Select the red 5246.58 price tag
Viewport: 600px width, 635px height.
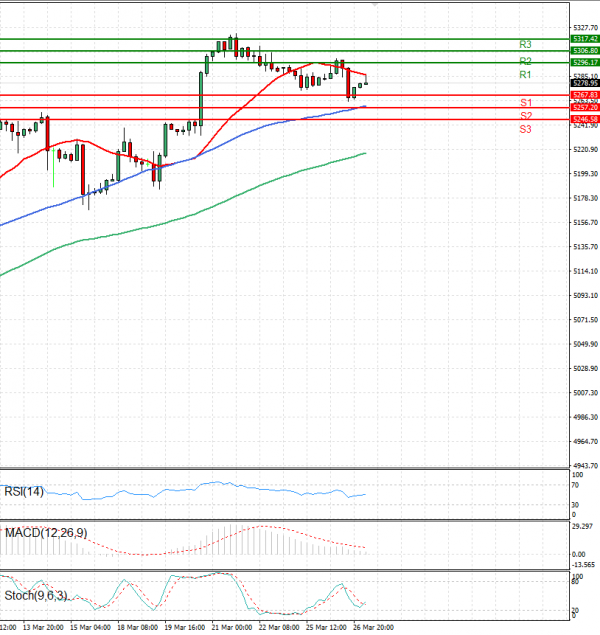585,119
